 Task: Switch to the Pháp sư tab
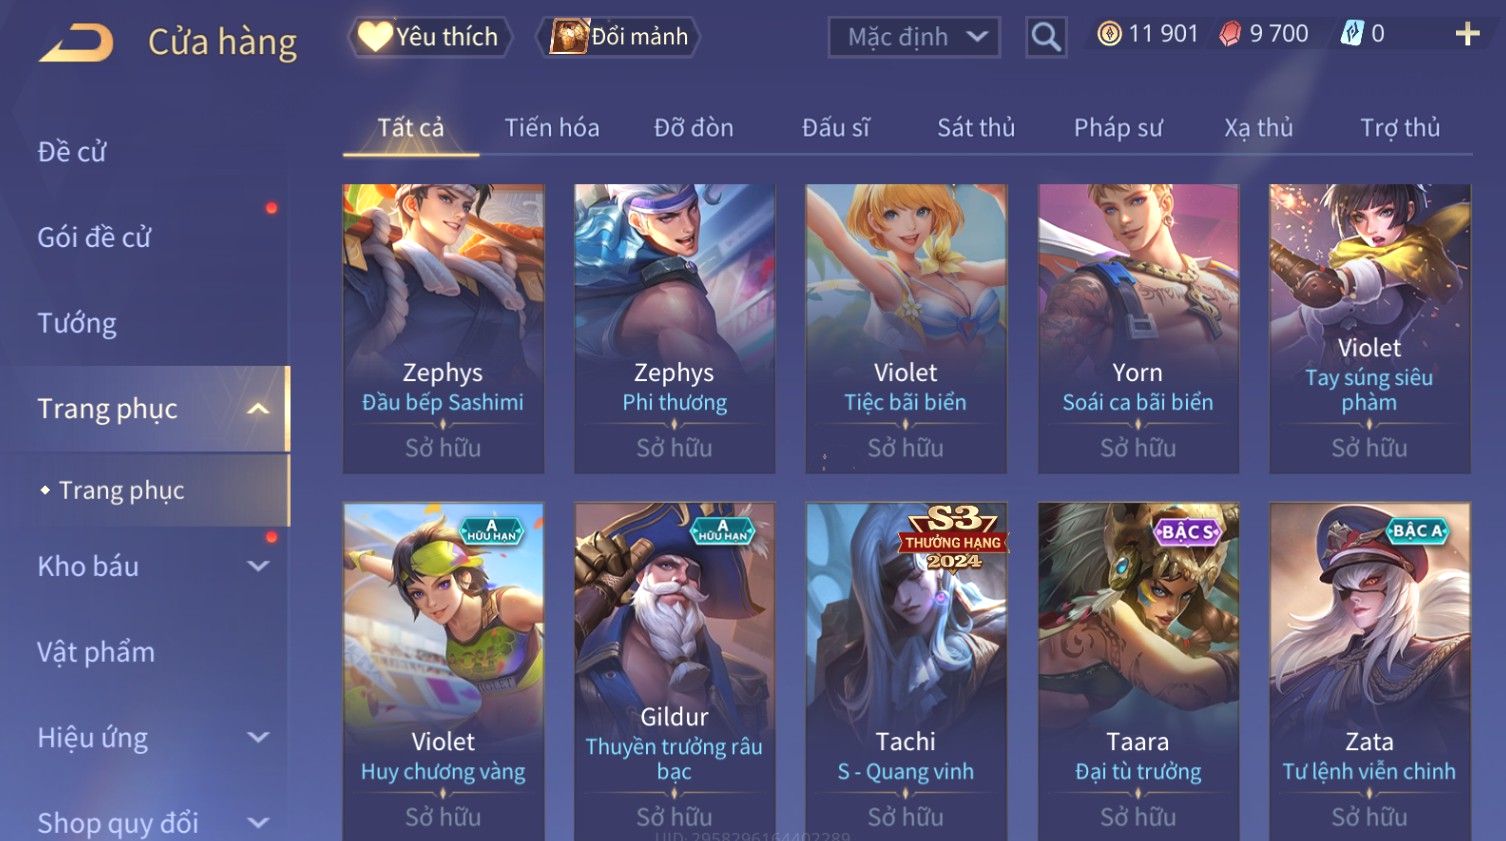1118,128
